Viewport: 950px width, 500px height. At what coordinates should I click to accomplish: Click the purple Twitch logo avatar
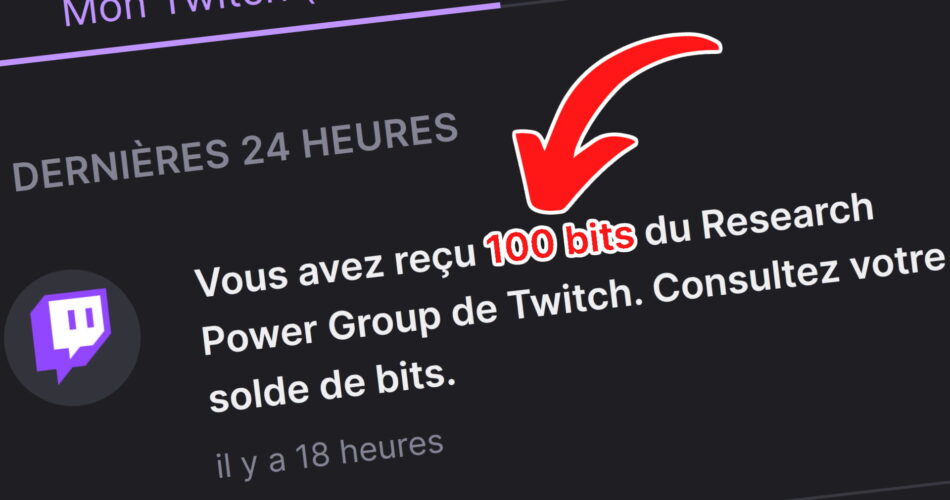pyautogui.click(x=71, y=334)
